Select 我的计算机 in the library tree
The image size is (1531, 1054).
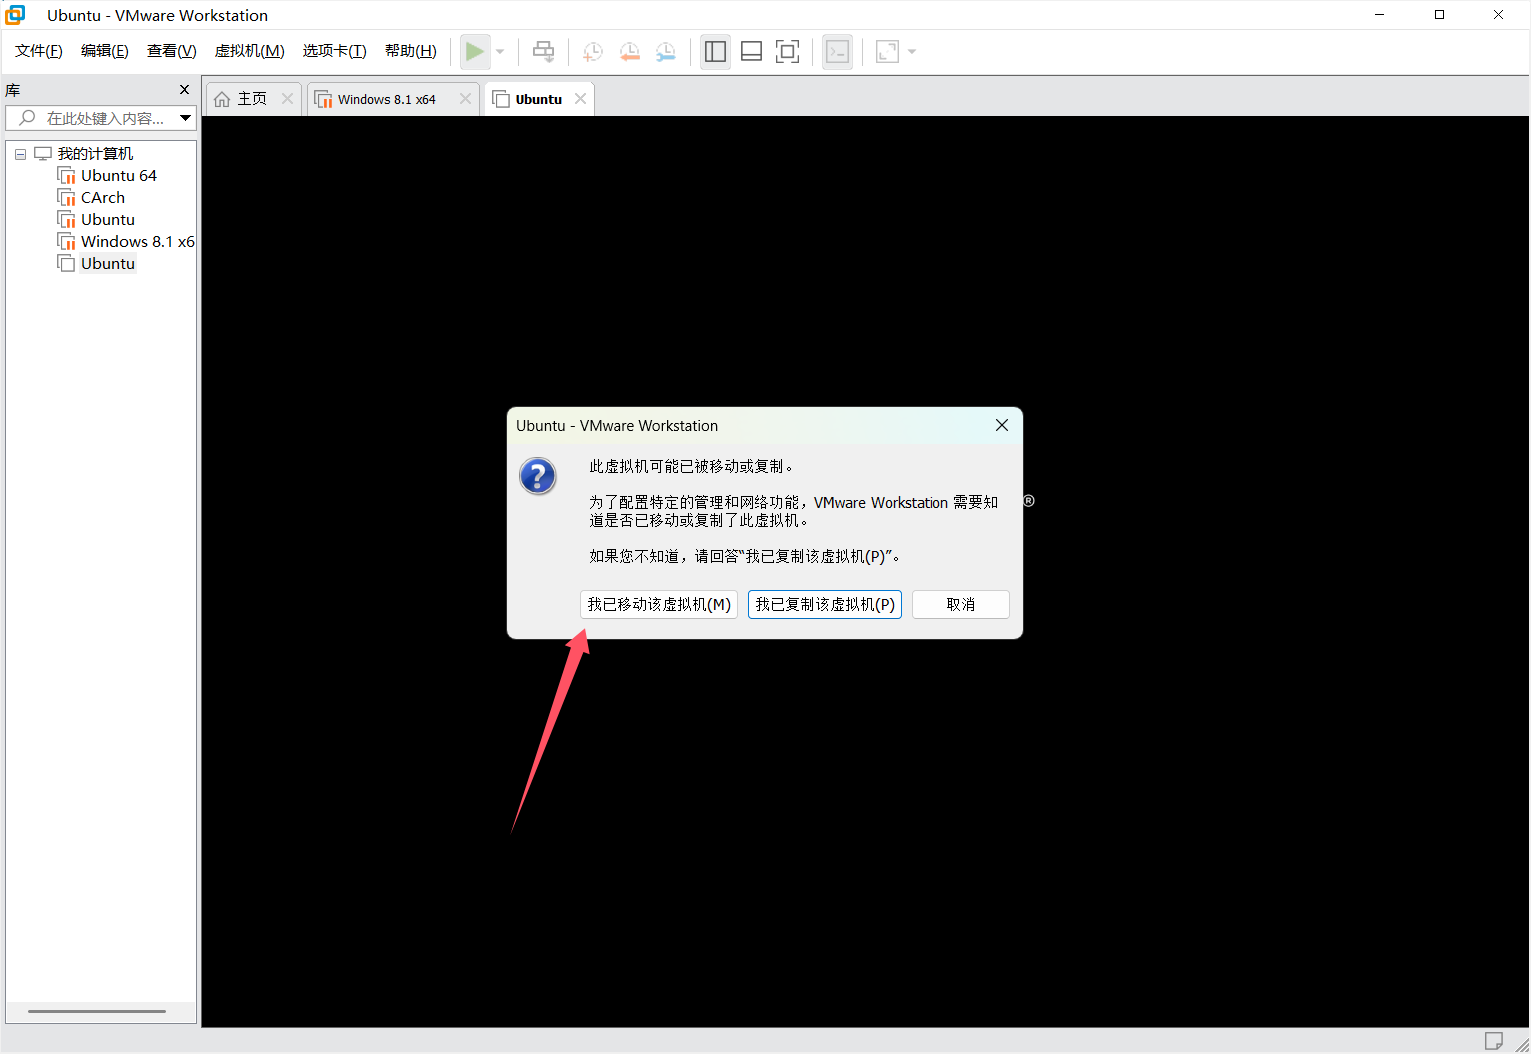[x=95, y=154]
